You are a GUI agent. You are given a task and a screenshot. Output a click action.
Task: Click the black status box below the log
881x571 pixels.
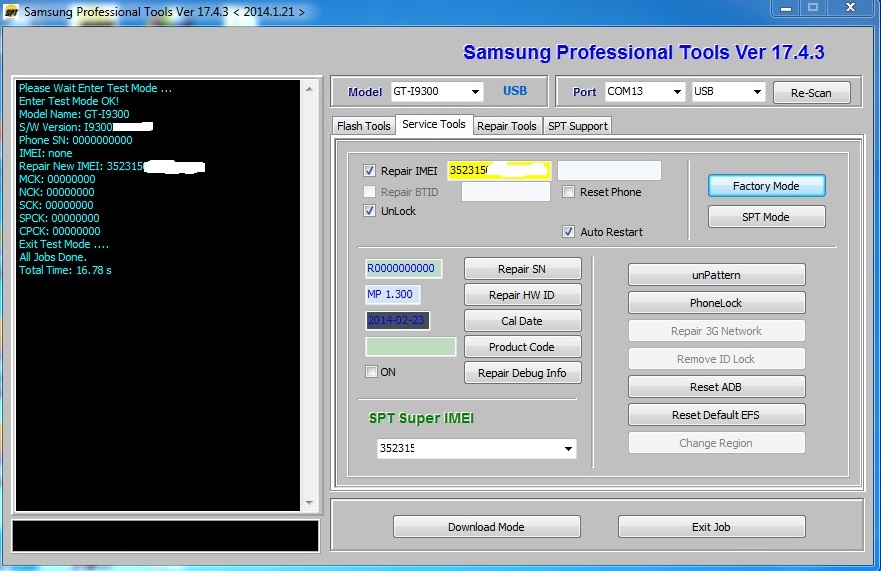(x=166, y=536)
